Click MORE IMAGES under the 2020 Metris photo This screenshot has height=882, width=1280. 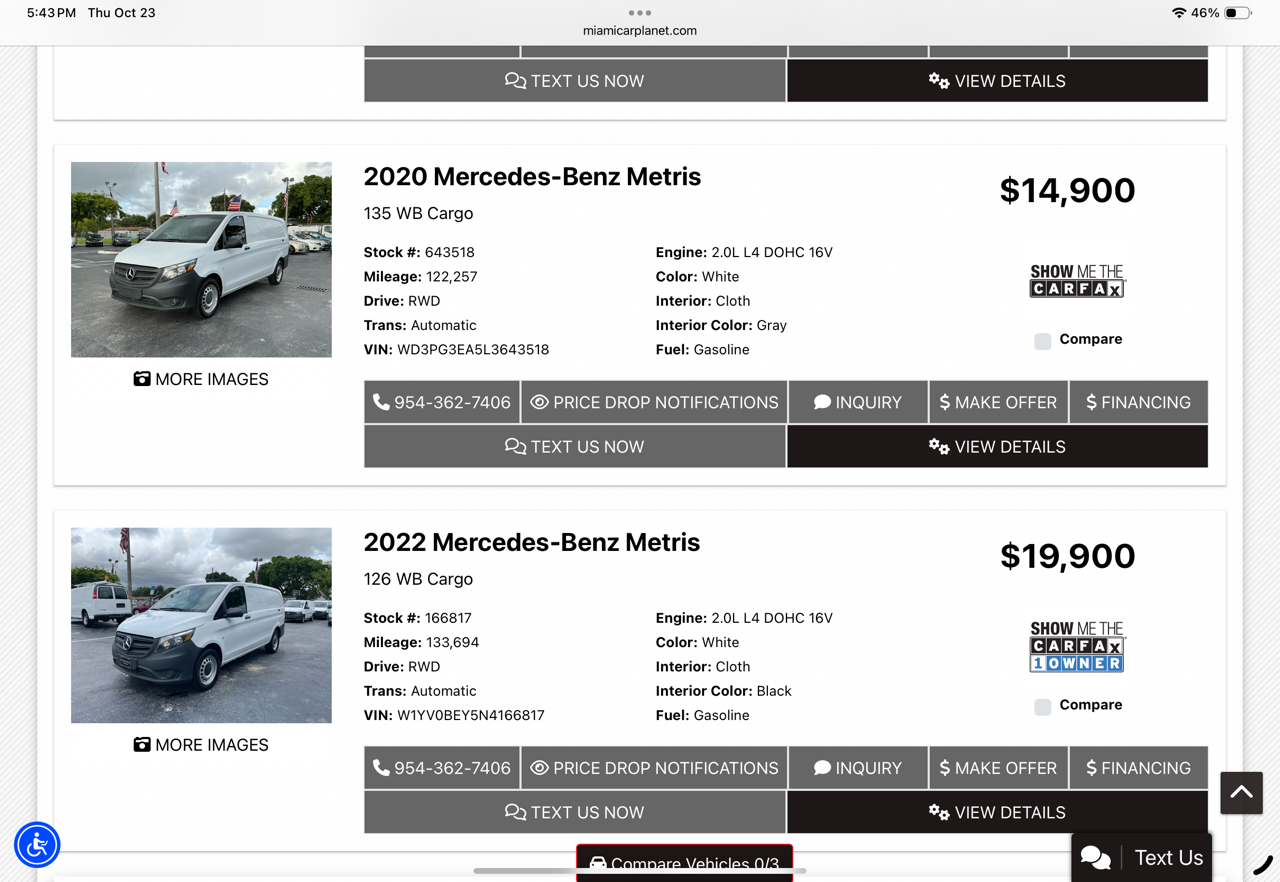(x=201, y=379)
